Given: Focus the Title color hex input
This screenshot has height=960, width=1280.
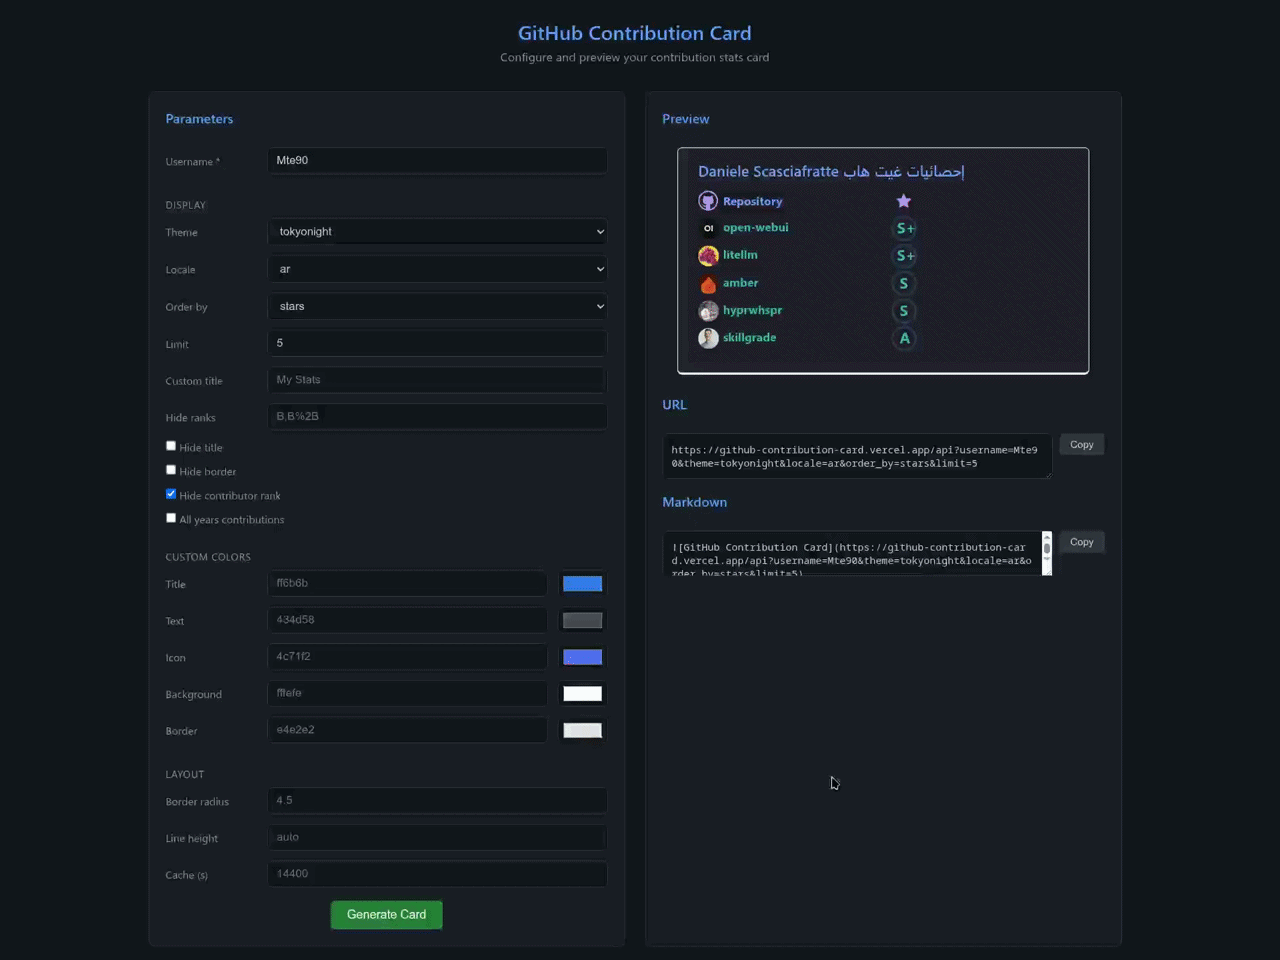Looking at the screenshot, I should point(407,583).
